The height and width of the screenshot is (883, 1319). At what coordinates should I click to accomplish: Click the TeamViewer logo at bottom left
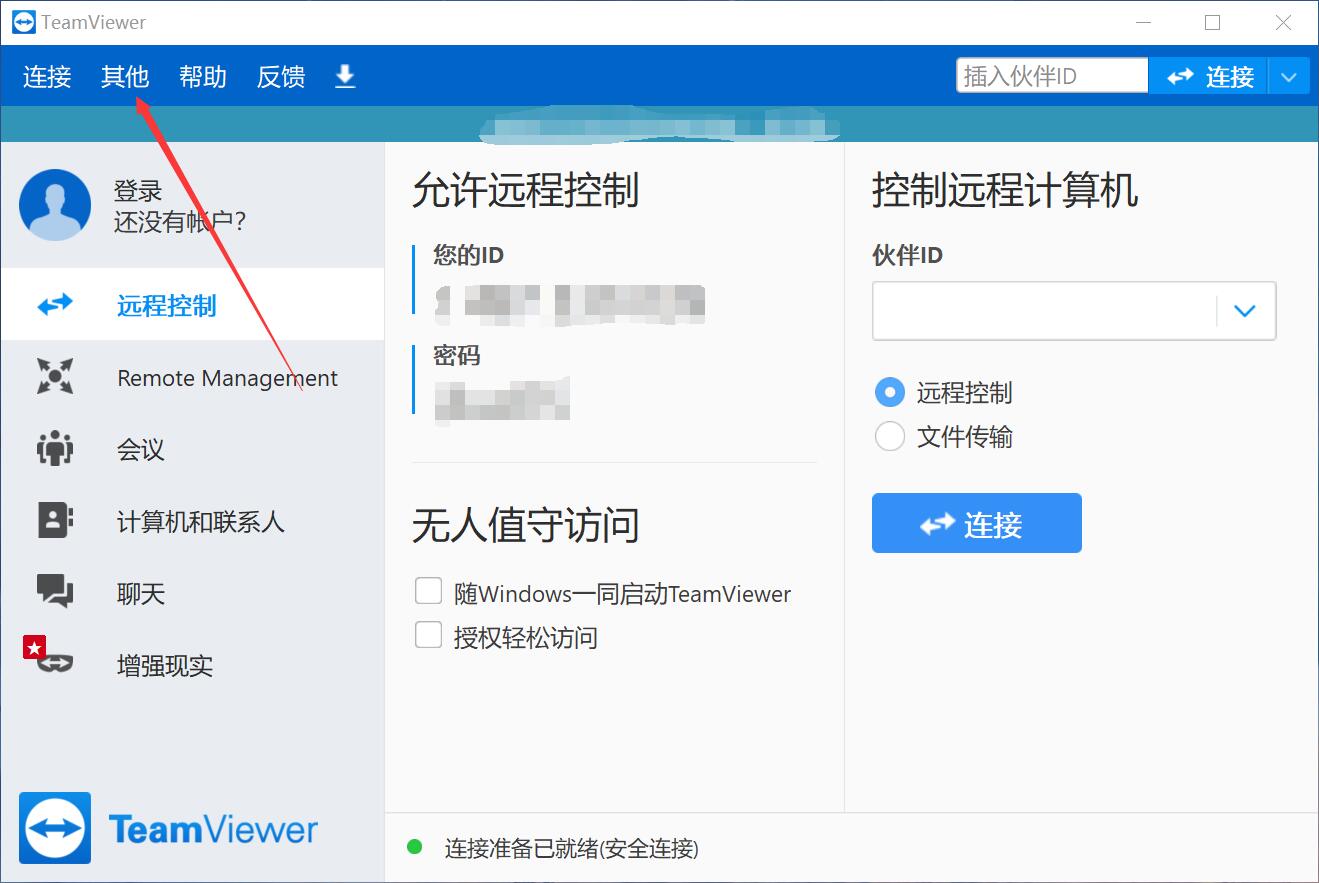tap(168, 828)
